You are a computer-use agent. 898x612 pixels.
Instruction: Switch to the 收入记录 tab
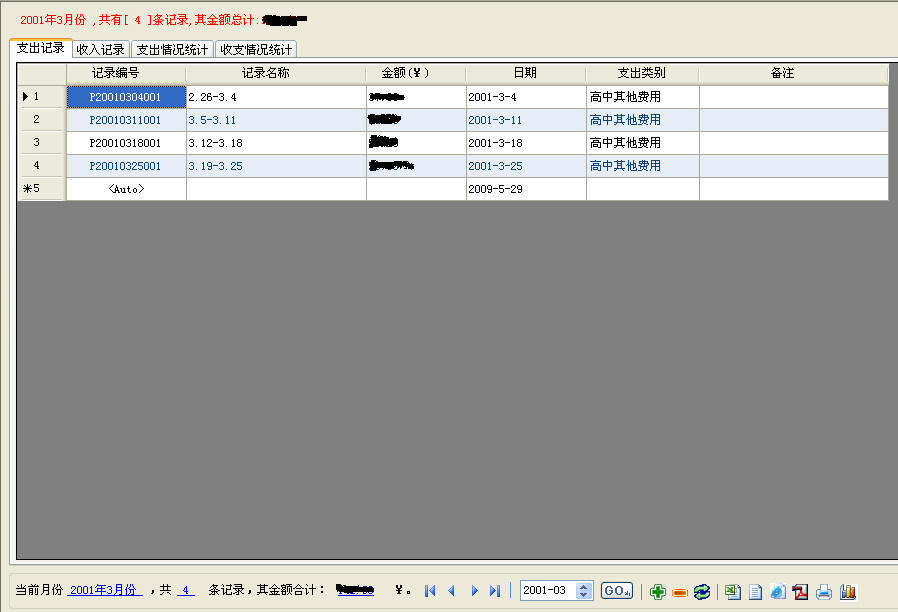pos(101,49)
